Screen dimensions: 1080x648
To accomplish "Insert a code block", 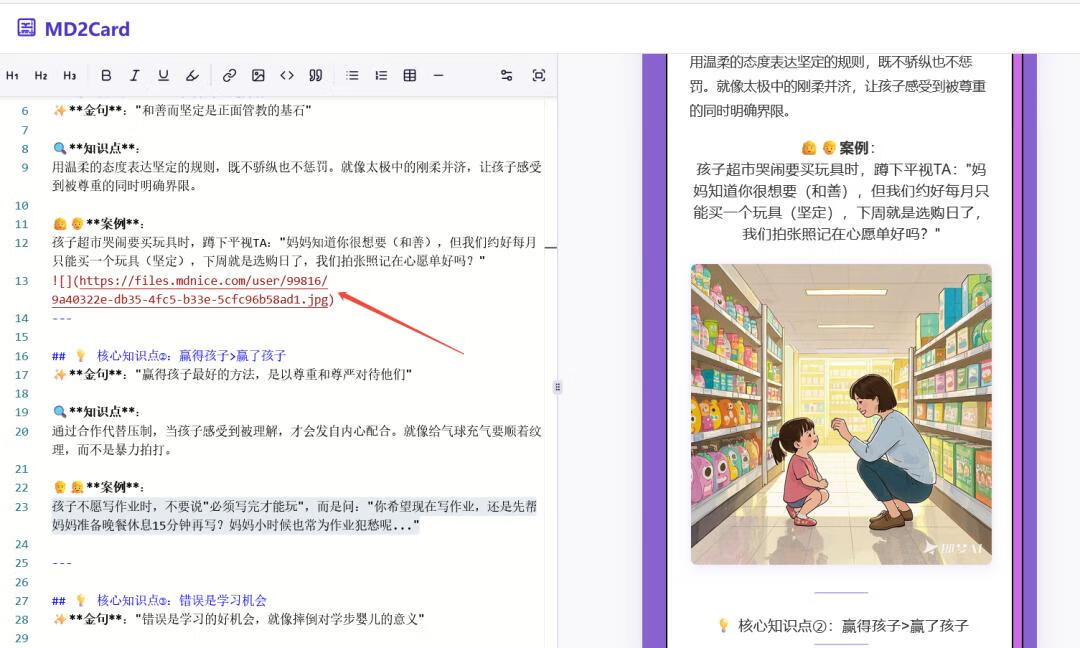I will pos(287,75).
